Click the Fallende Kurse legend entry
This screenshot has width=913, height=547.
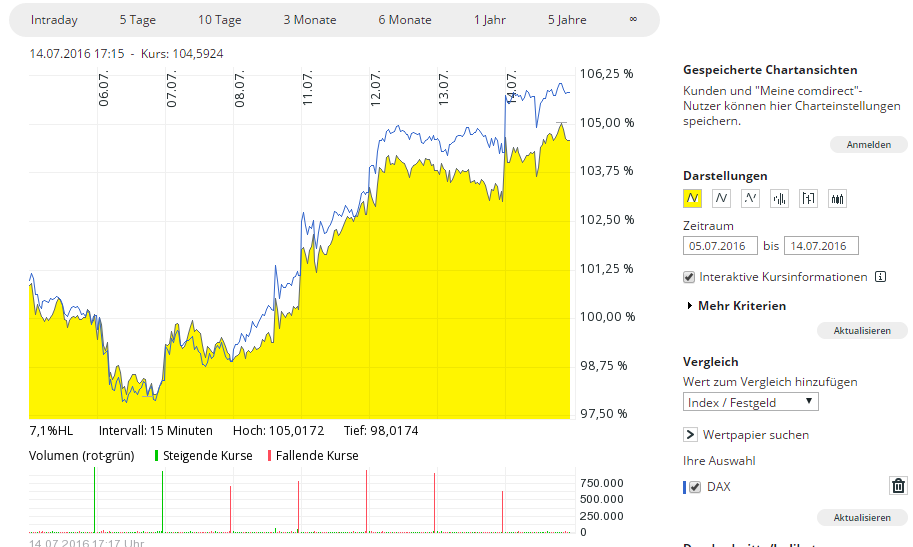(x=313, y=456)
